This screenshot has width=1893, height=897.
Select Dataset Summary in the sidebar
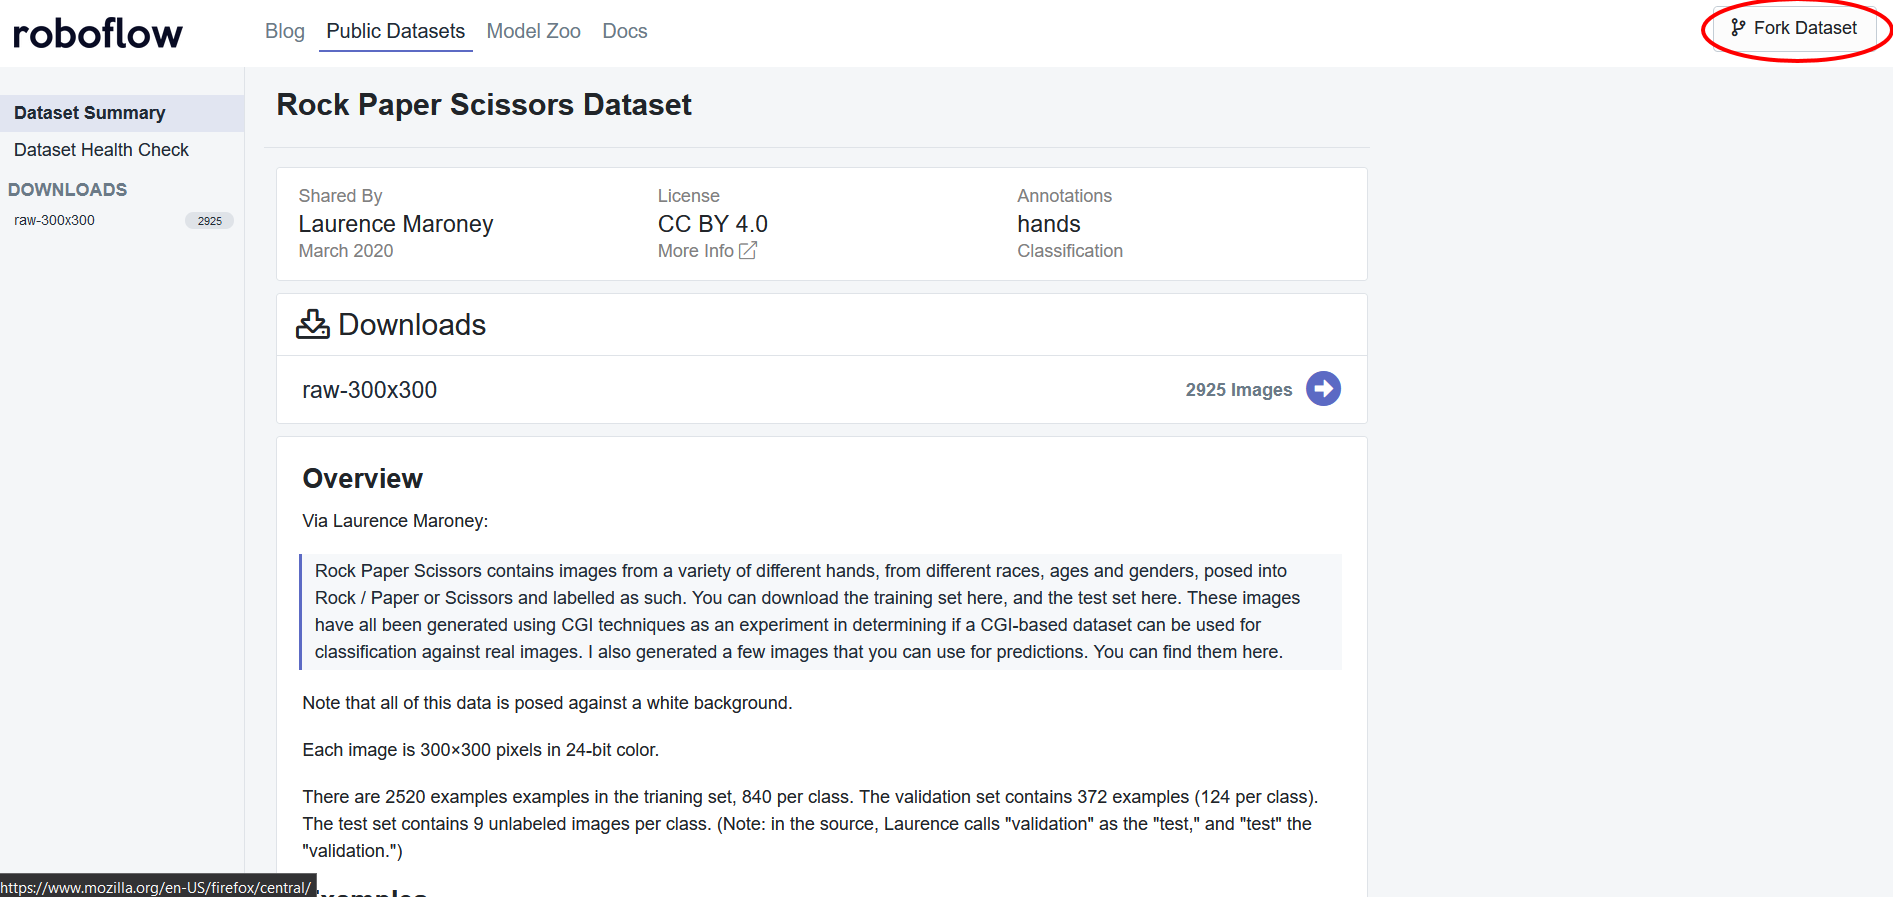tap(122, 113)
